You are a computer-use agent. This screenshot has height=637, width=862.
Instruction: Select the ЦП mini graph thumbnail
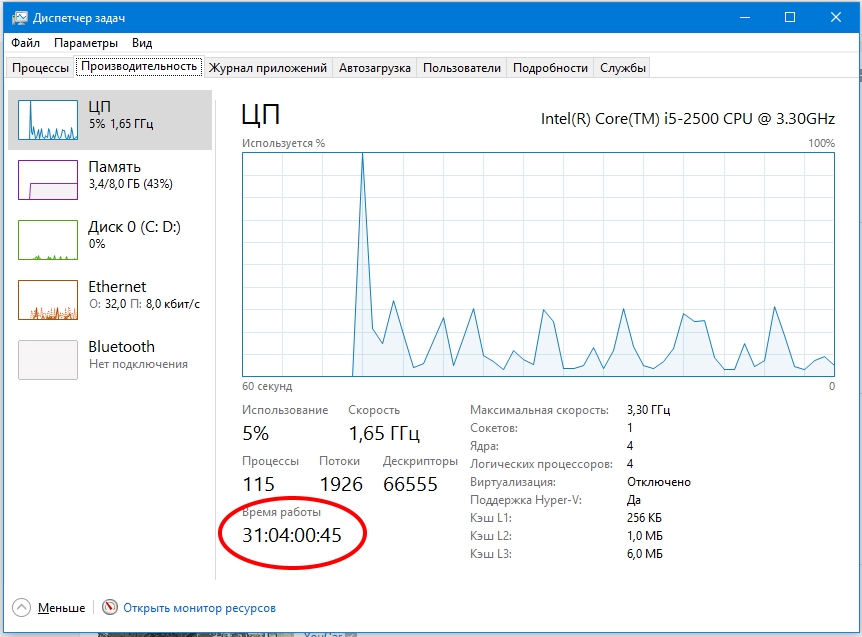click(48, 120)
